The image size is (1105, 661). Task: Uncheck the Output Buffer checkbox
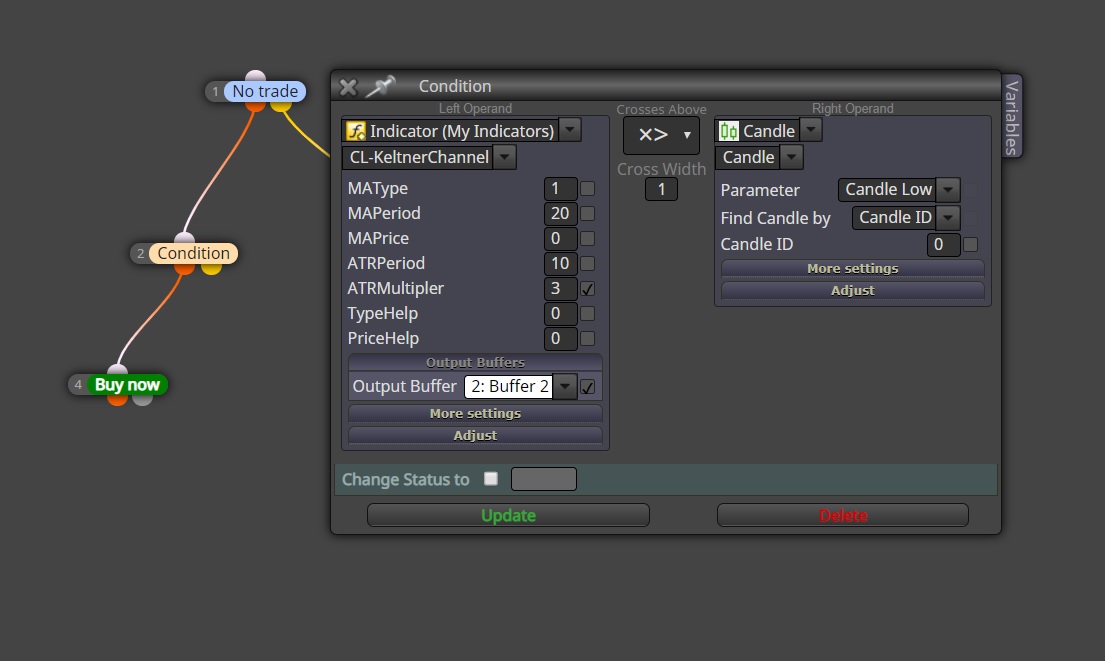pos(587,387)
